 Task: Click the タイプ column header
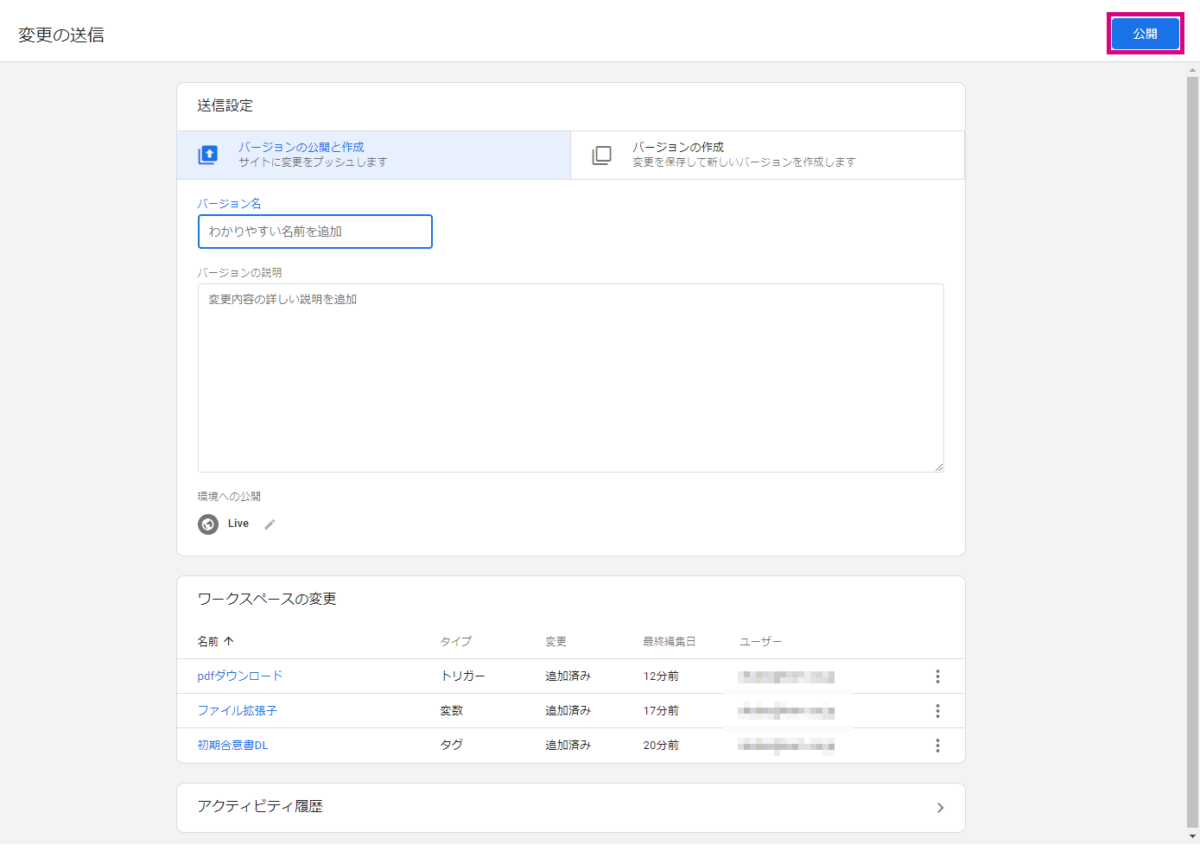click(456, 641)
